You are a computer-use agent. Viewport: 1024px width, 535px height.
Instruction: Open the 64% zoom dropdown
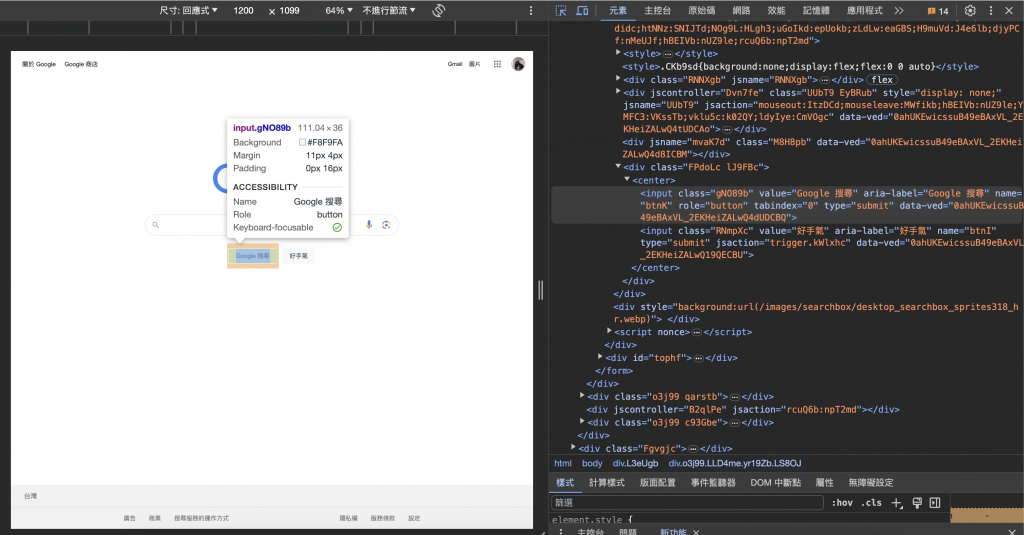pyautogui.click(x=339, y=10)
